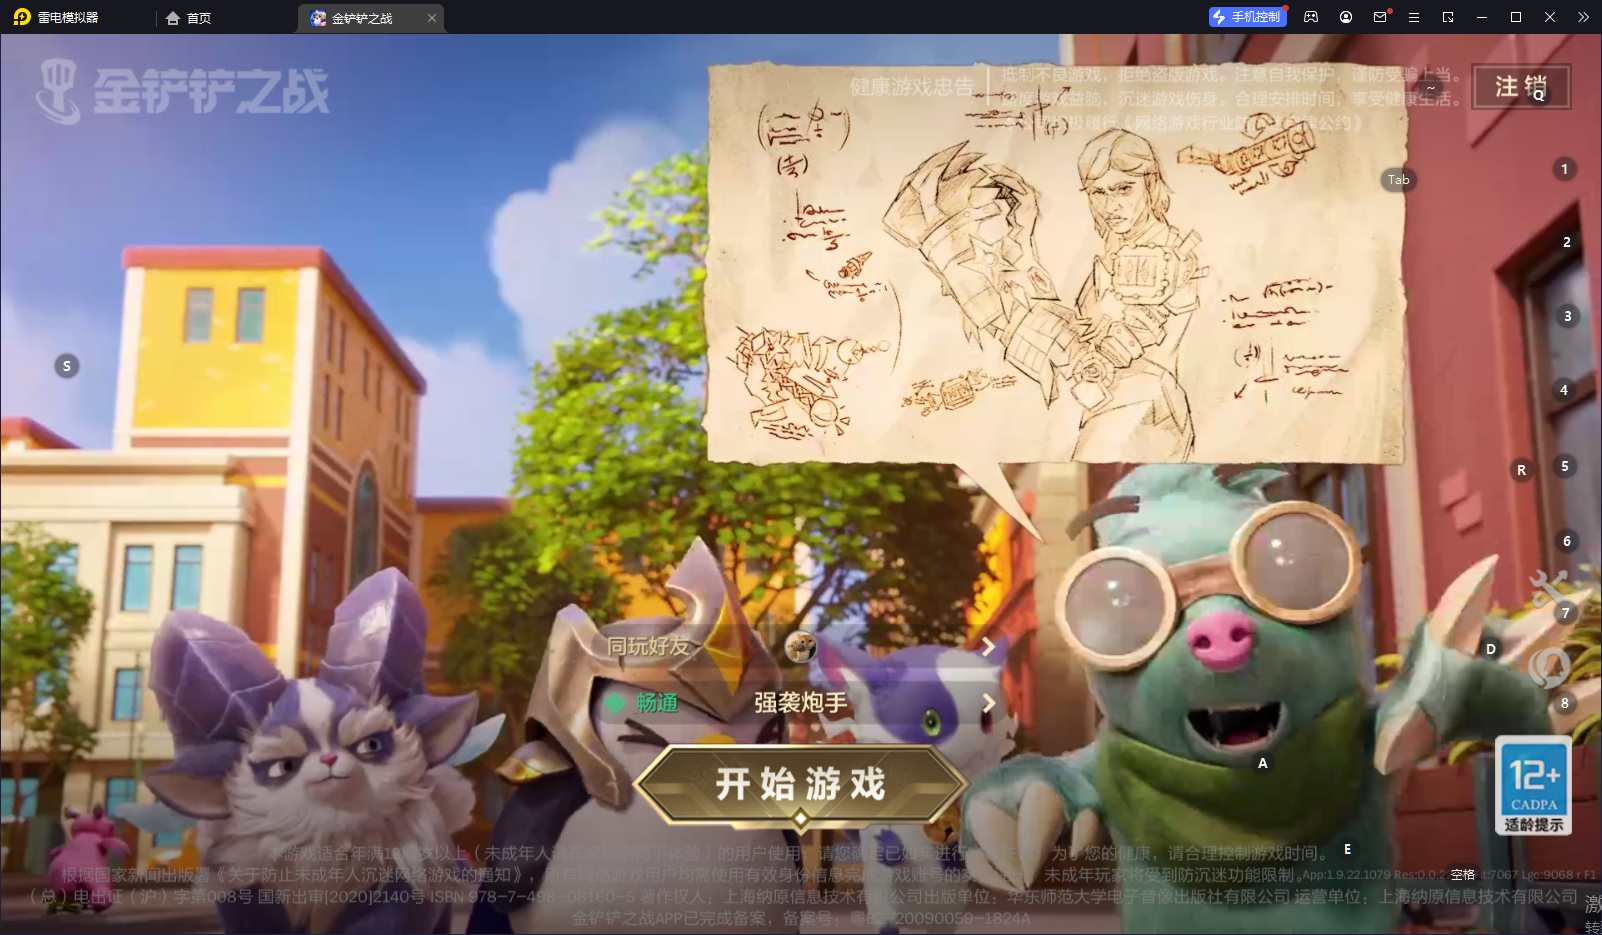The width and height of the screenshot is (1602, 935).
Task: Expand the sidebar with double chevron icon
Action: click(x=1583, y=17)
